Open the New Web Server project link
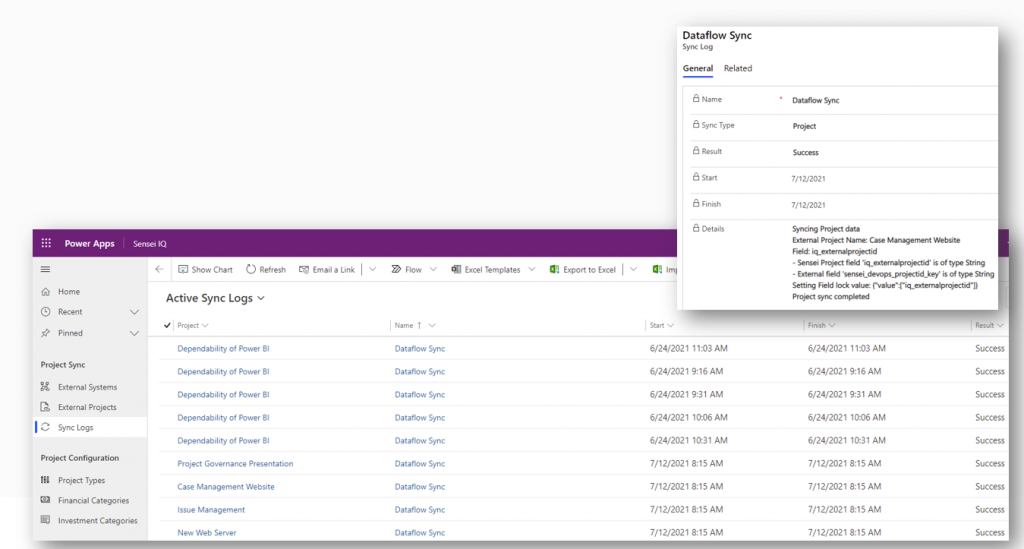The image size is (1024, 549). click(206, 533)
